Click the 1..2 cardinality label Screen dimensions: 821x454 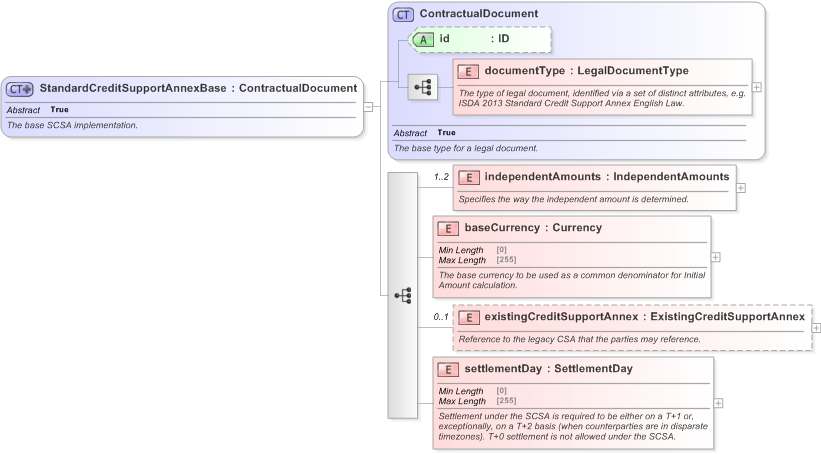pyautogui.click(x=441, y=177)
